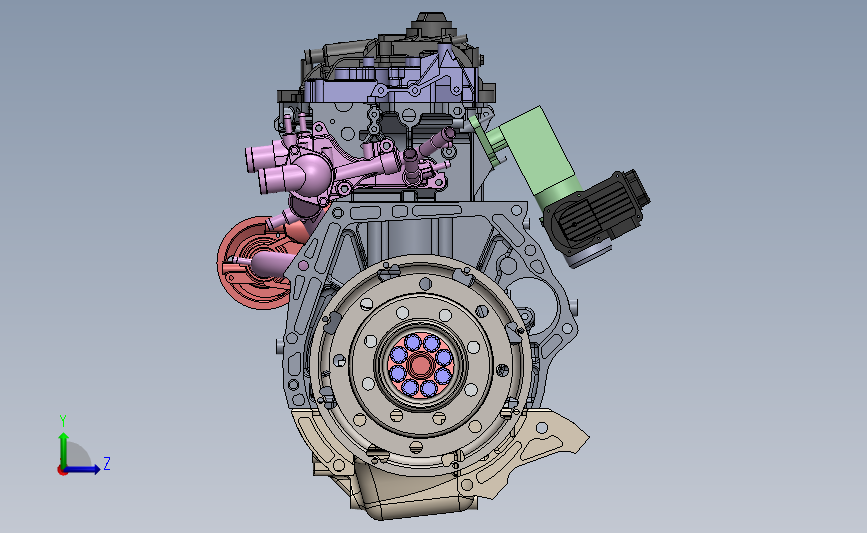
Task: Click the Z label of the triad
Action: pyautogui.click(x=107, y=463)
